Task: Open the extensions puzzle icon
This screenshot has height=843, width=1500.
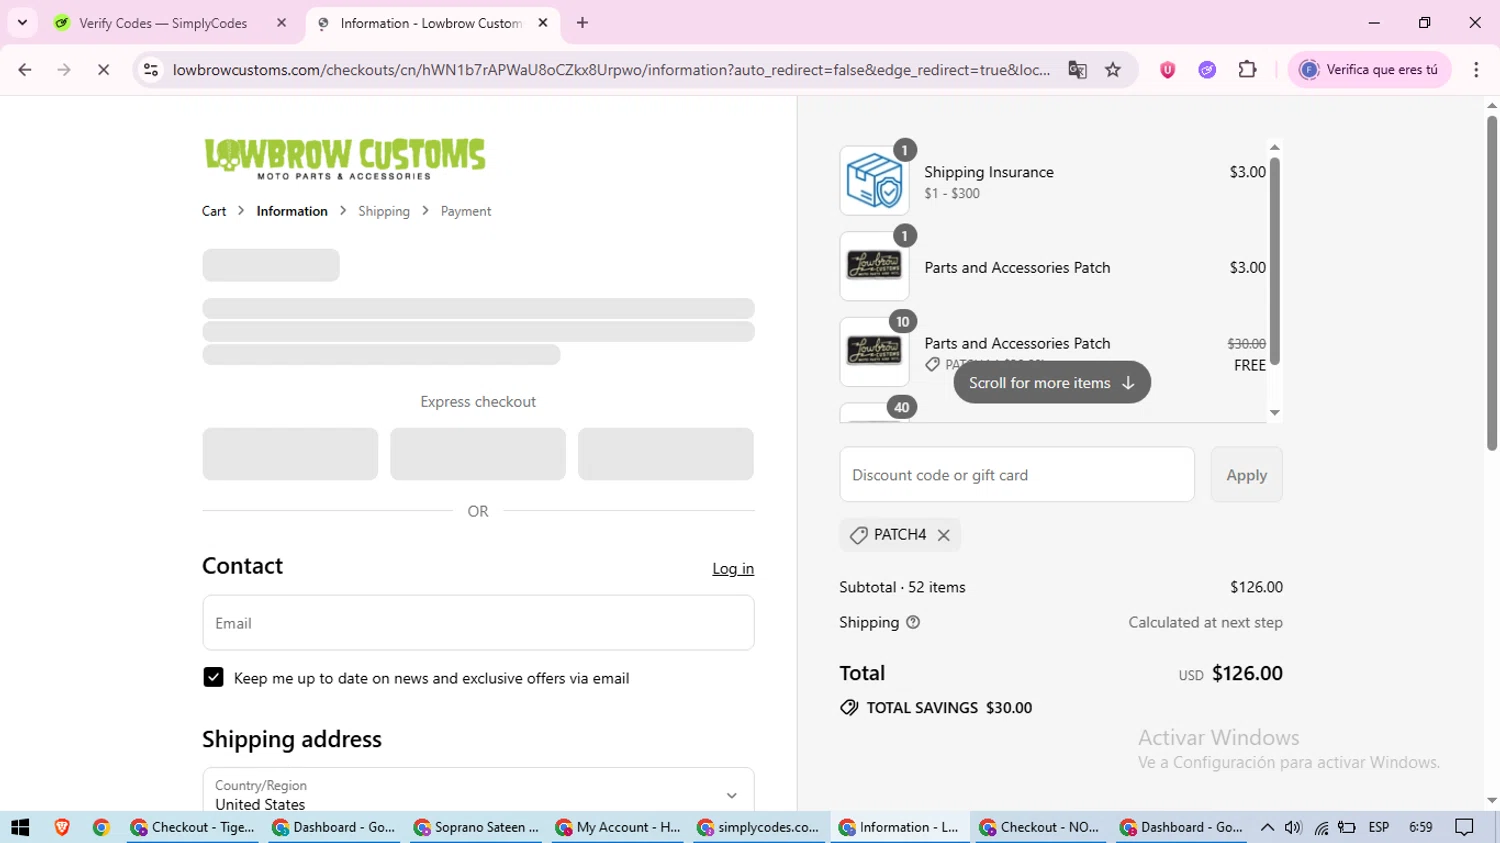Action: (1247, 70)
